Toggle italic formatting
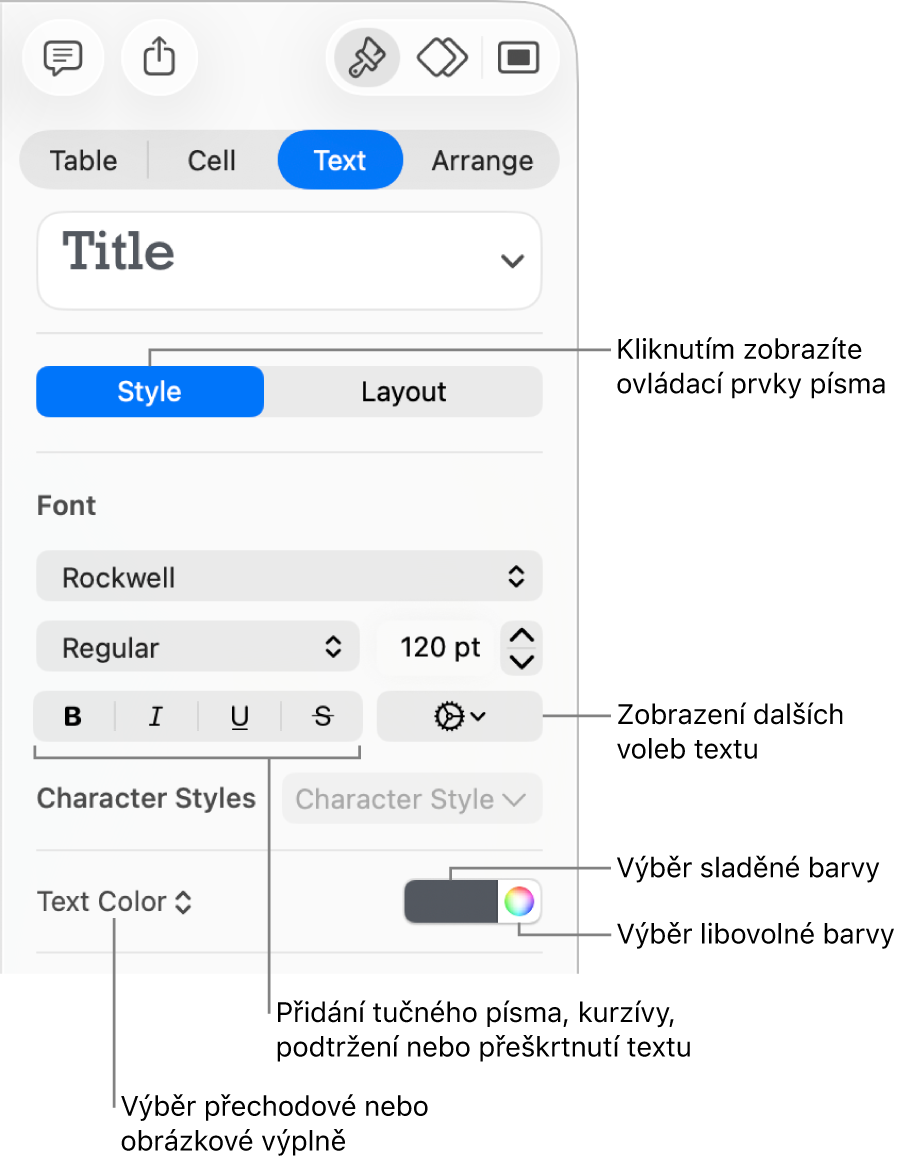The image size is (912, 1160). click(x=156, y=716)
